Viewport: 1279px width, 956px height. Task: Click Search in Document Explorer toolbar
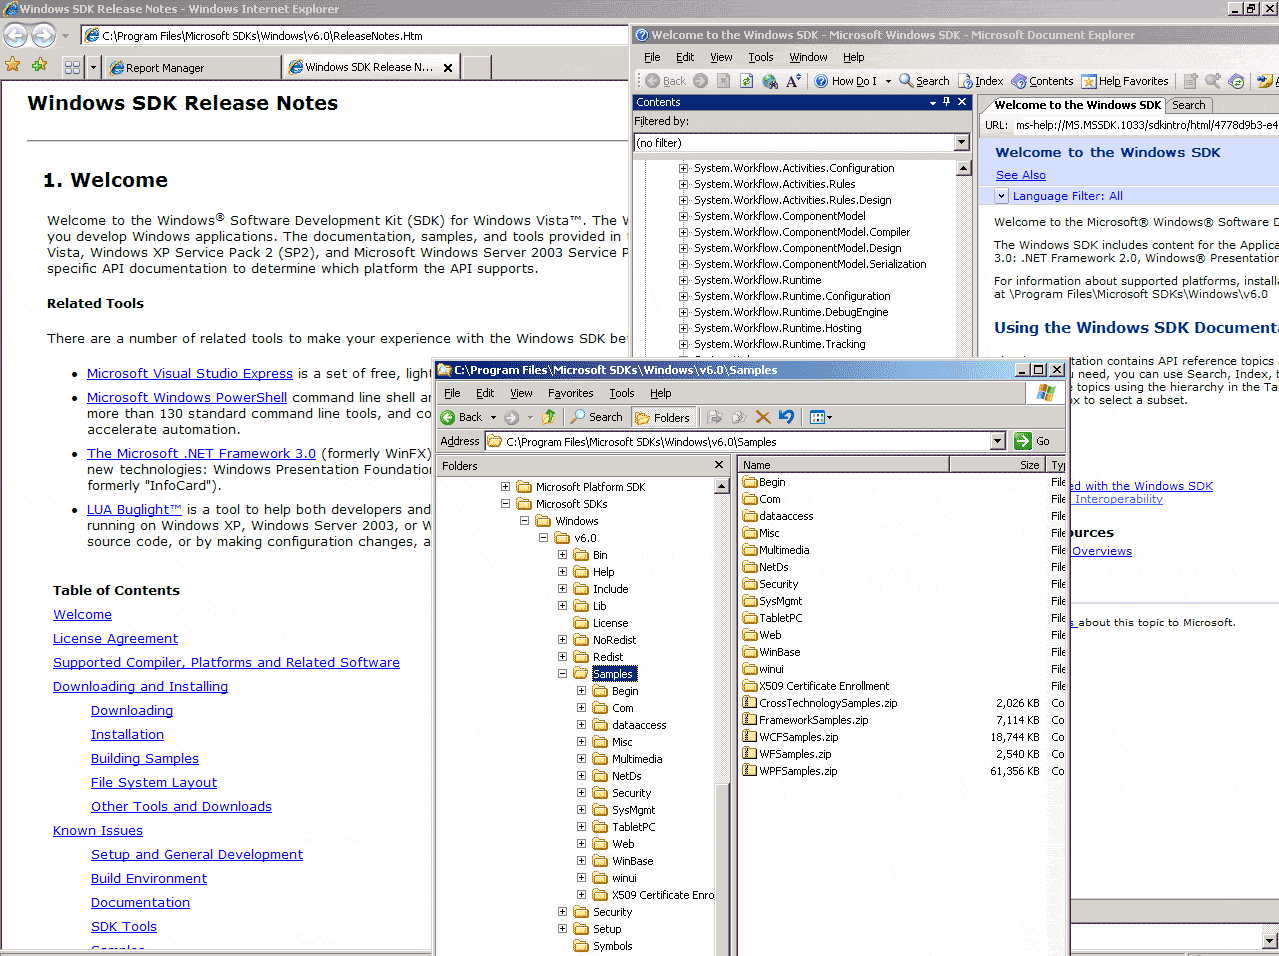tap(924, 81)
